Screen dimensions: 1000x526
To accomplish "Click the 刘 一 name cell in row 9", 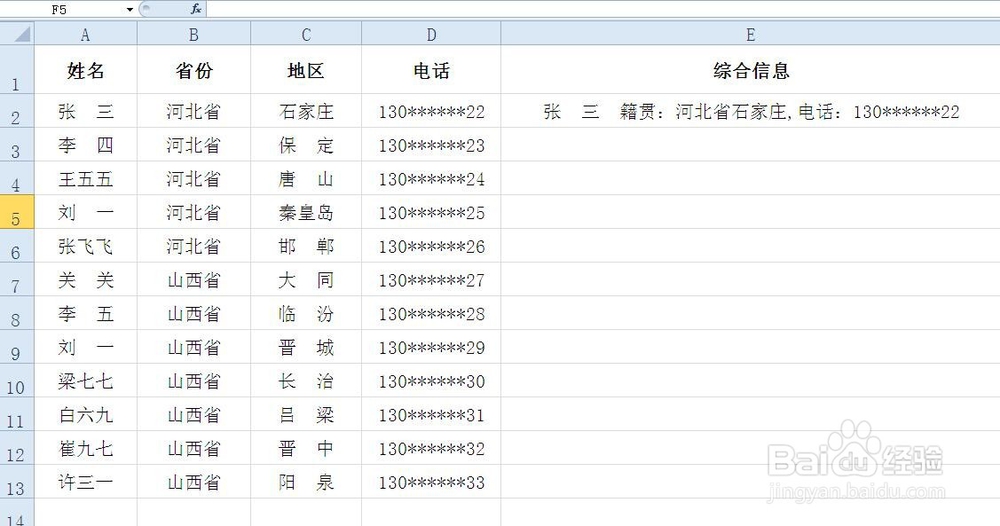I will pos(85,347).
